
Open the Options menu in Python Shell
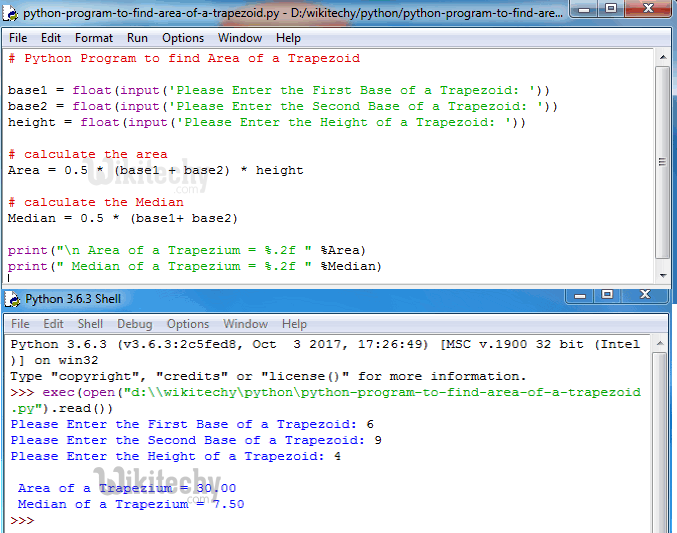coord(188,324)
